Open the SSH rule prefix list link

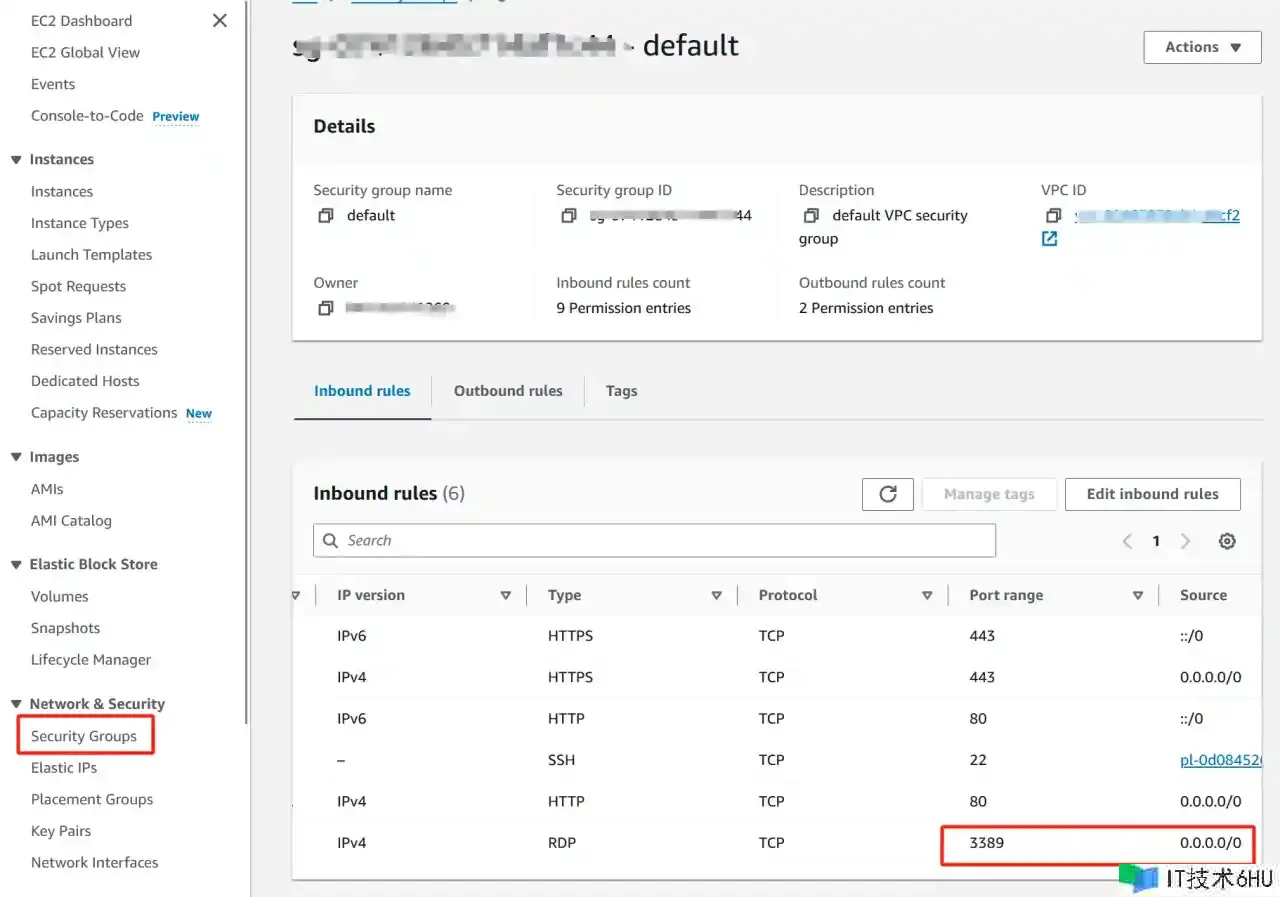point(1220,760)
